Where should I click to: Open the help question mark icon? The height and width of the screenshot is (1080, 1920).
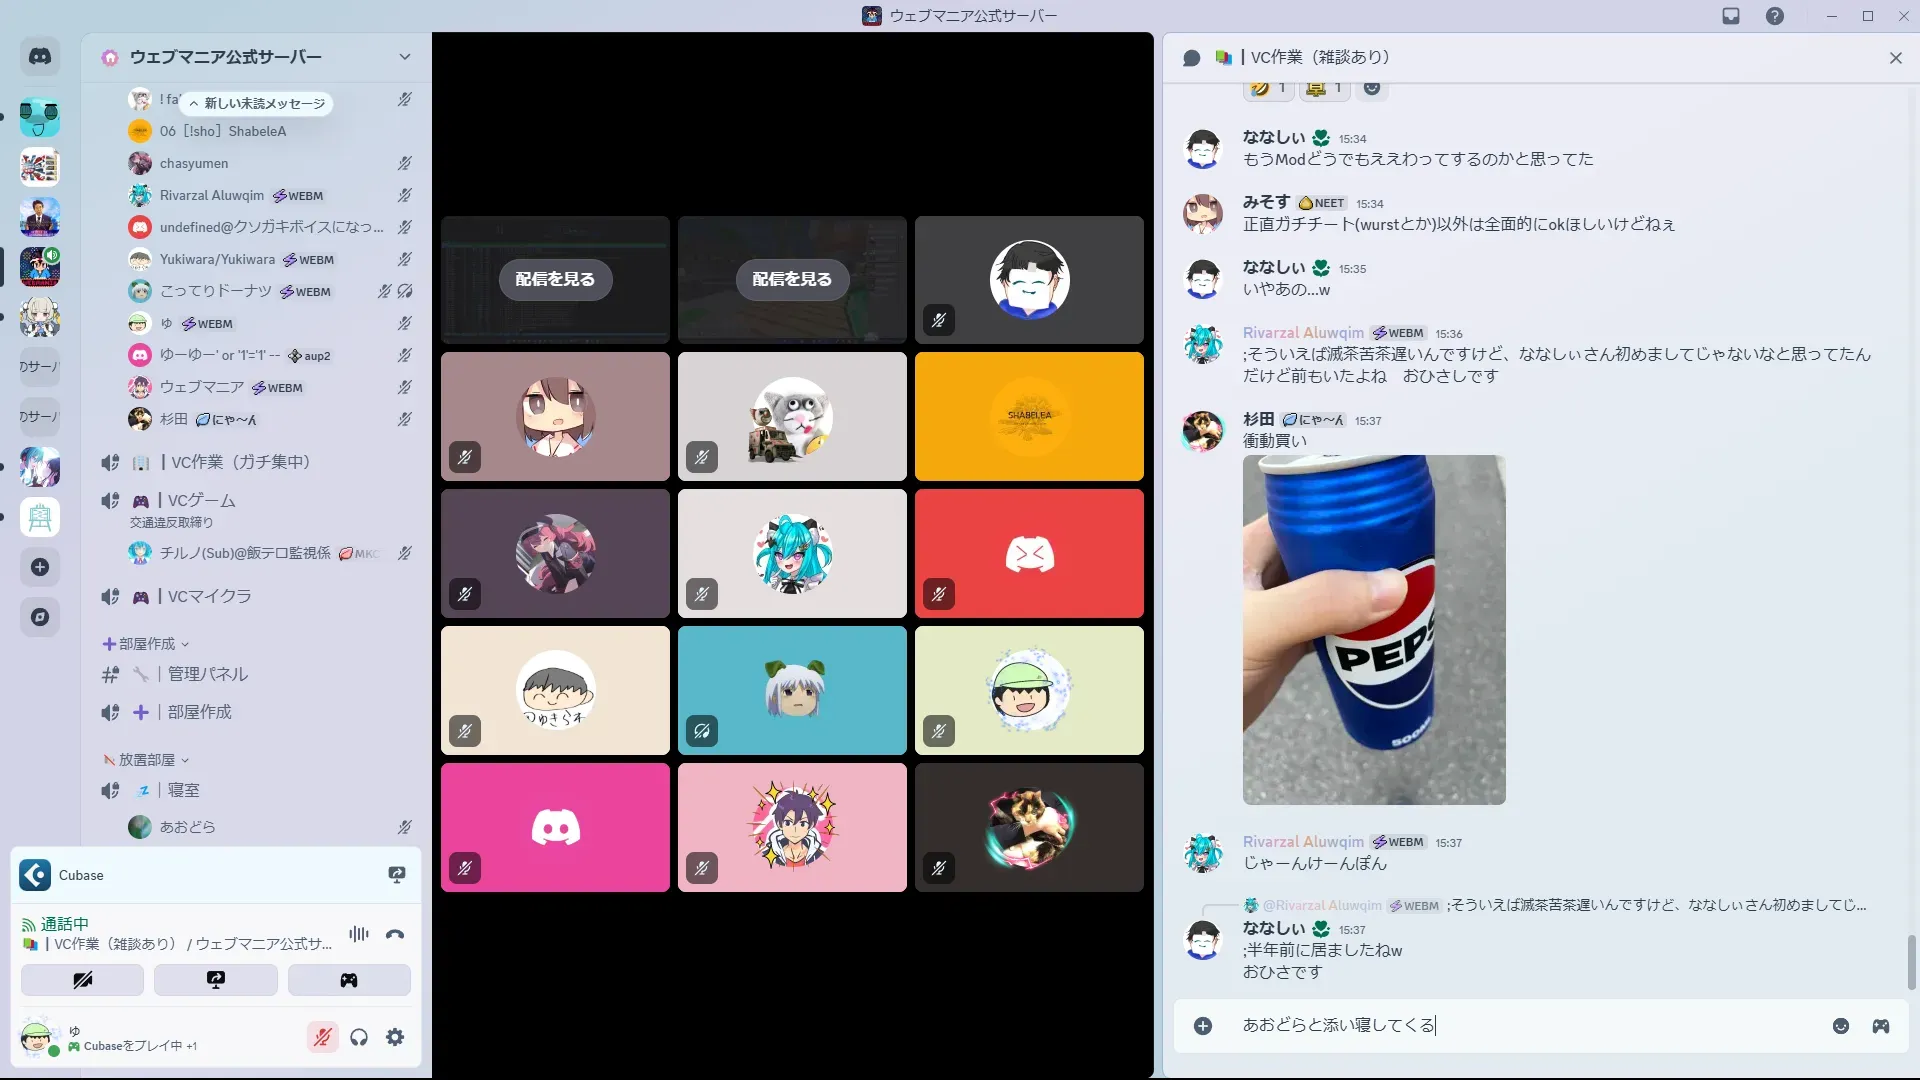tap(1774, 16)
